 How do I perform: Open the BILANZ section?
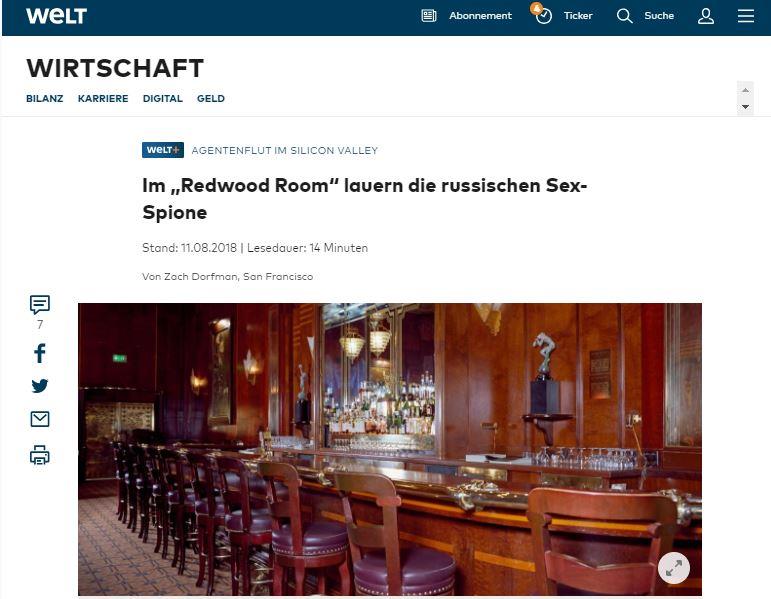(x=45, y=98)
